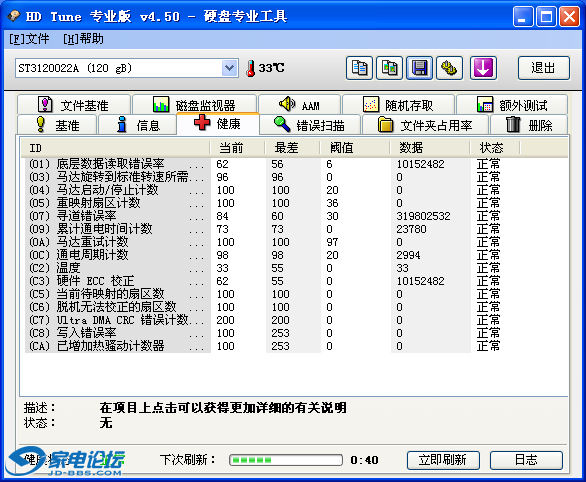Click the purple download arrow icon
This screenshot has height=482, width=586.
pos(483,68)
